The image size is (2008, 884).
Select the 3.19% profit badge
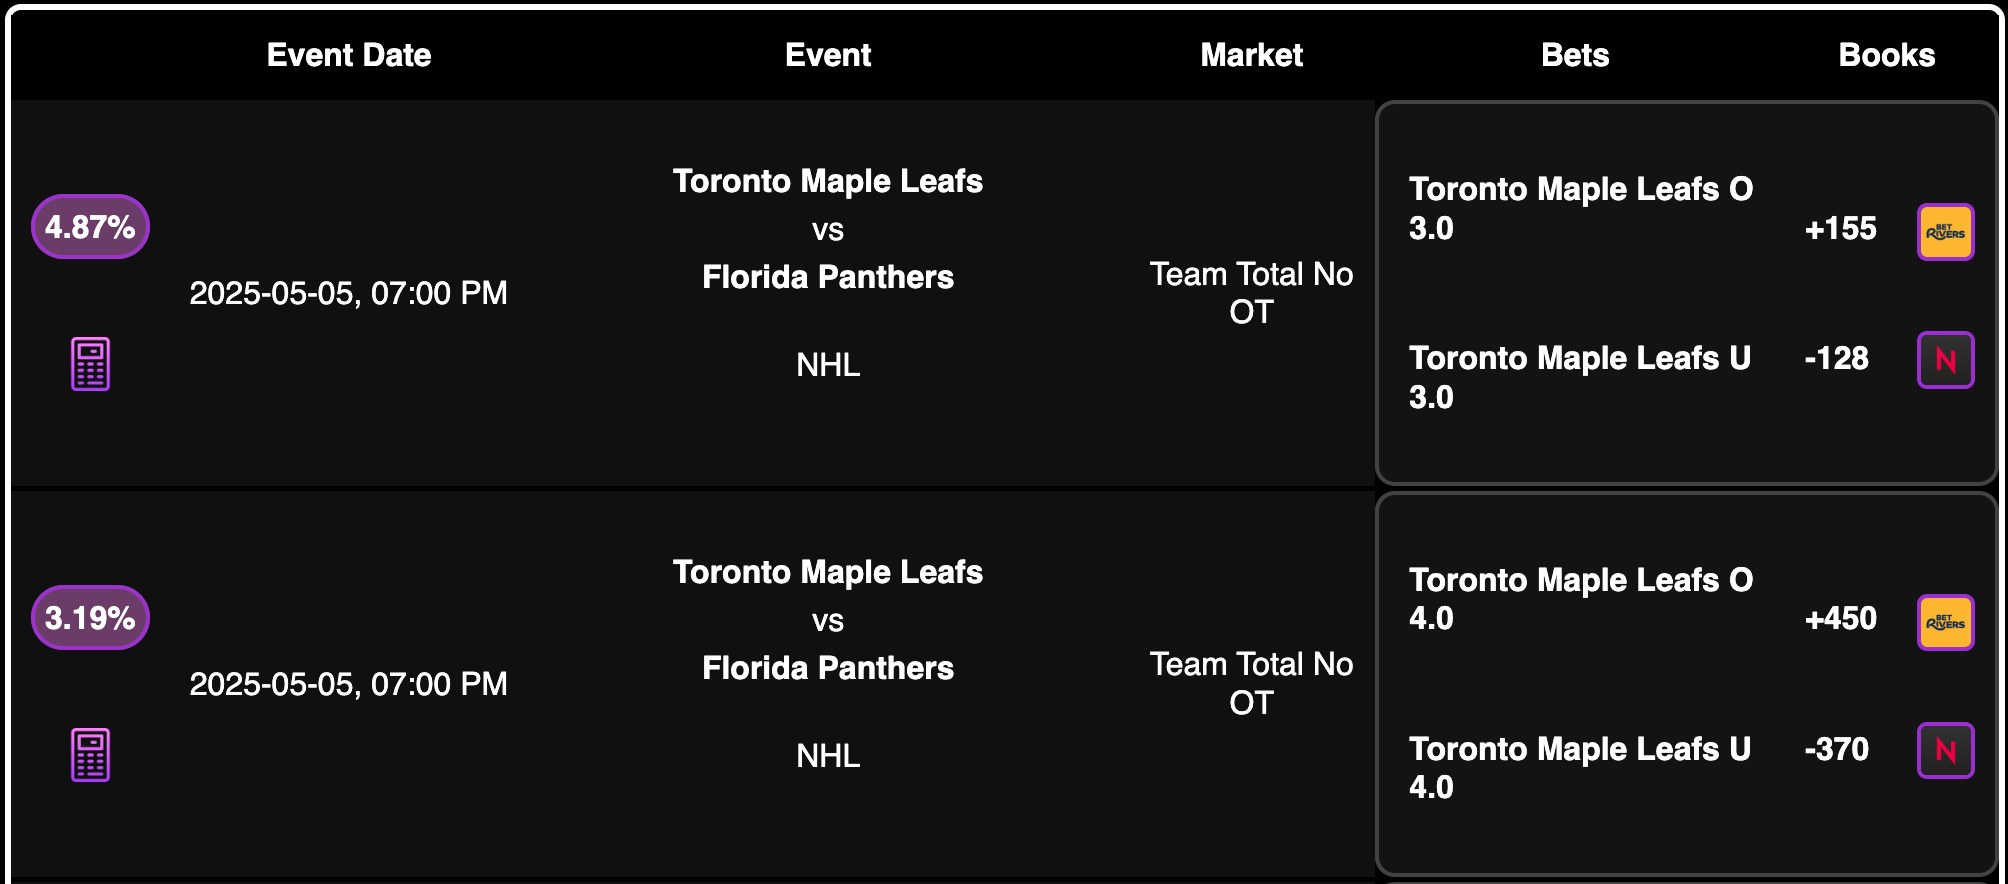tap(90, 618)
